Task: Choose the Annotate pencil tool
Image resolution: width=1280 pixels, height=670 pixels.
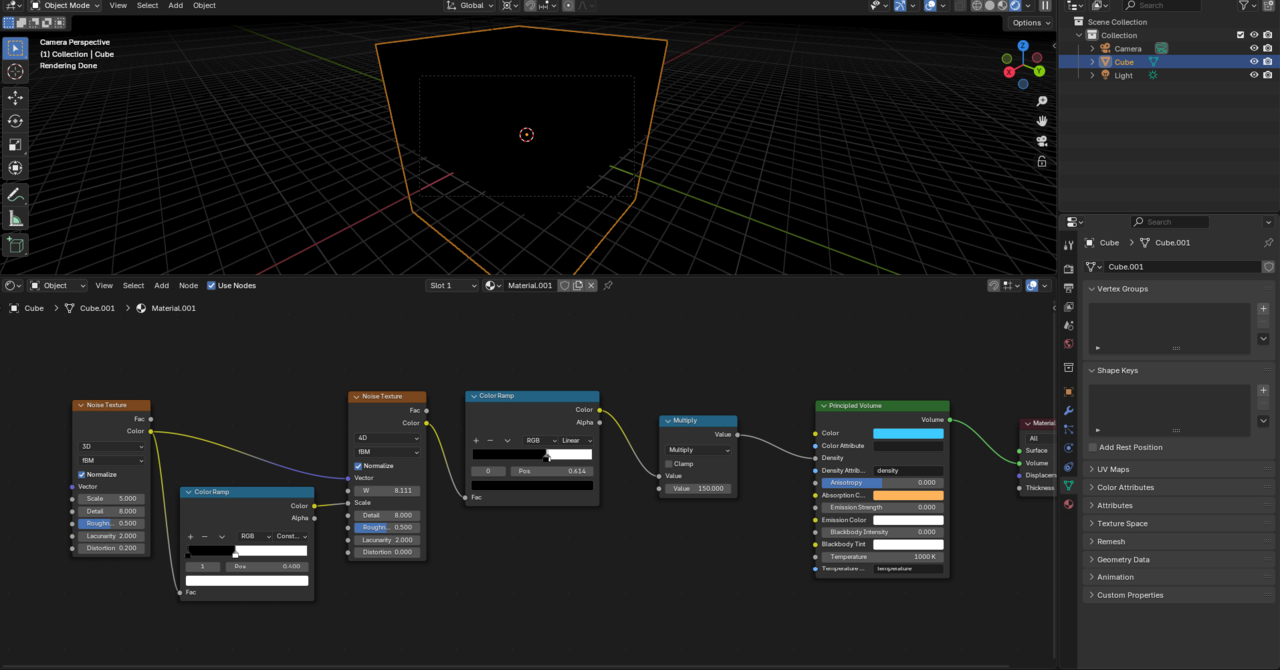Action: click(x=15, y=195)
